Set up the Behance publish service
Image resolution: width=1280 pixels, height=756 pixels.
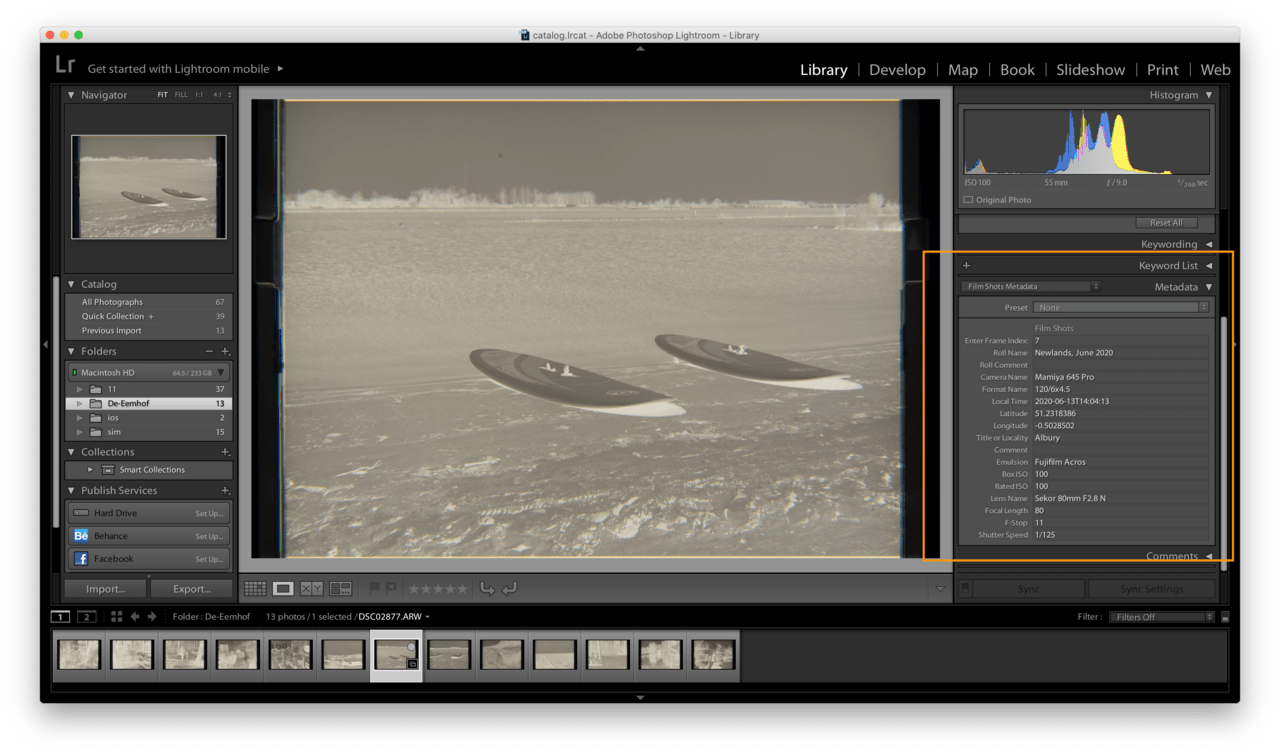(x=208, y=536)
